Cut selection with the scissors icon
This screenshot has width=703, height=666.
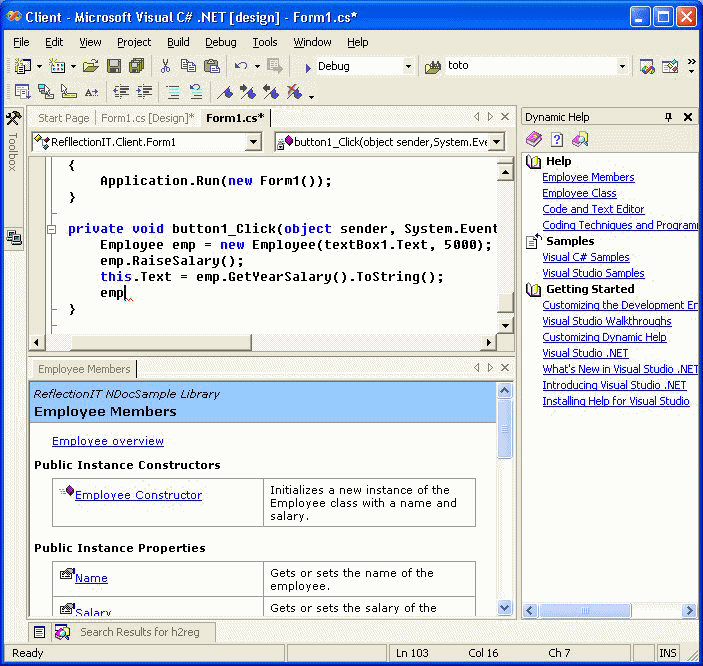pyautogui.click(x=165, y=66)
